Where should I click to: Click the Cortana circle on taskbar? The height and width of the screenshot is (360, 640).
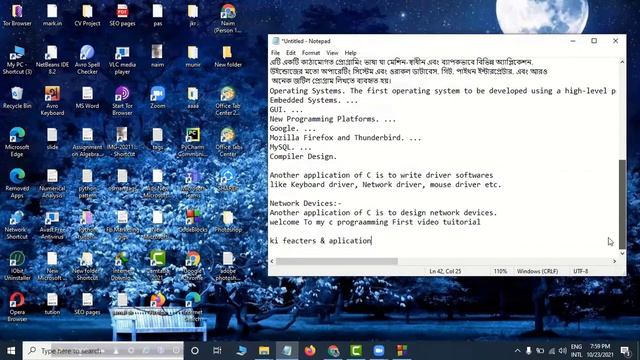point(195,351)
